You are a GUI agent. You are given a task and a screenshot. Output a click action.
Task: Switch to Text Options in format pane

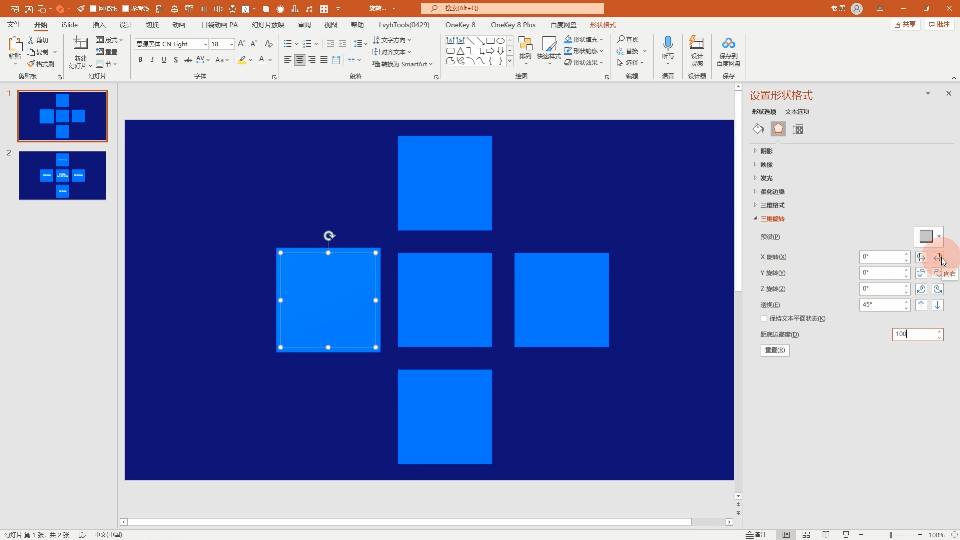(x=797, y=111)
